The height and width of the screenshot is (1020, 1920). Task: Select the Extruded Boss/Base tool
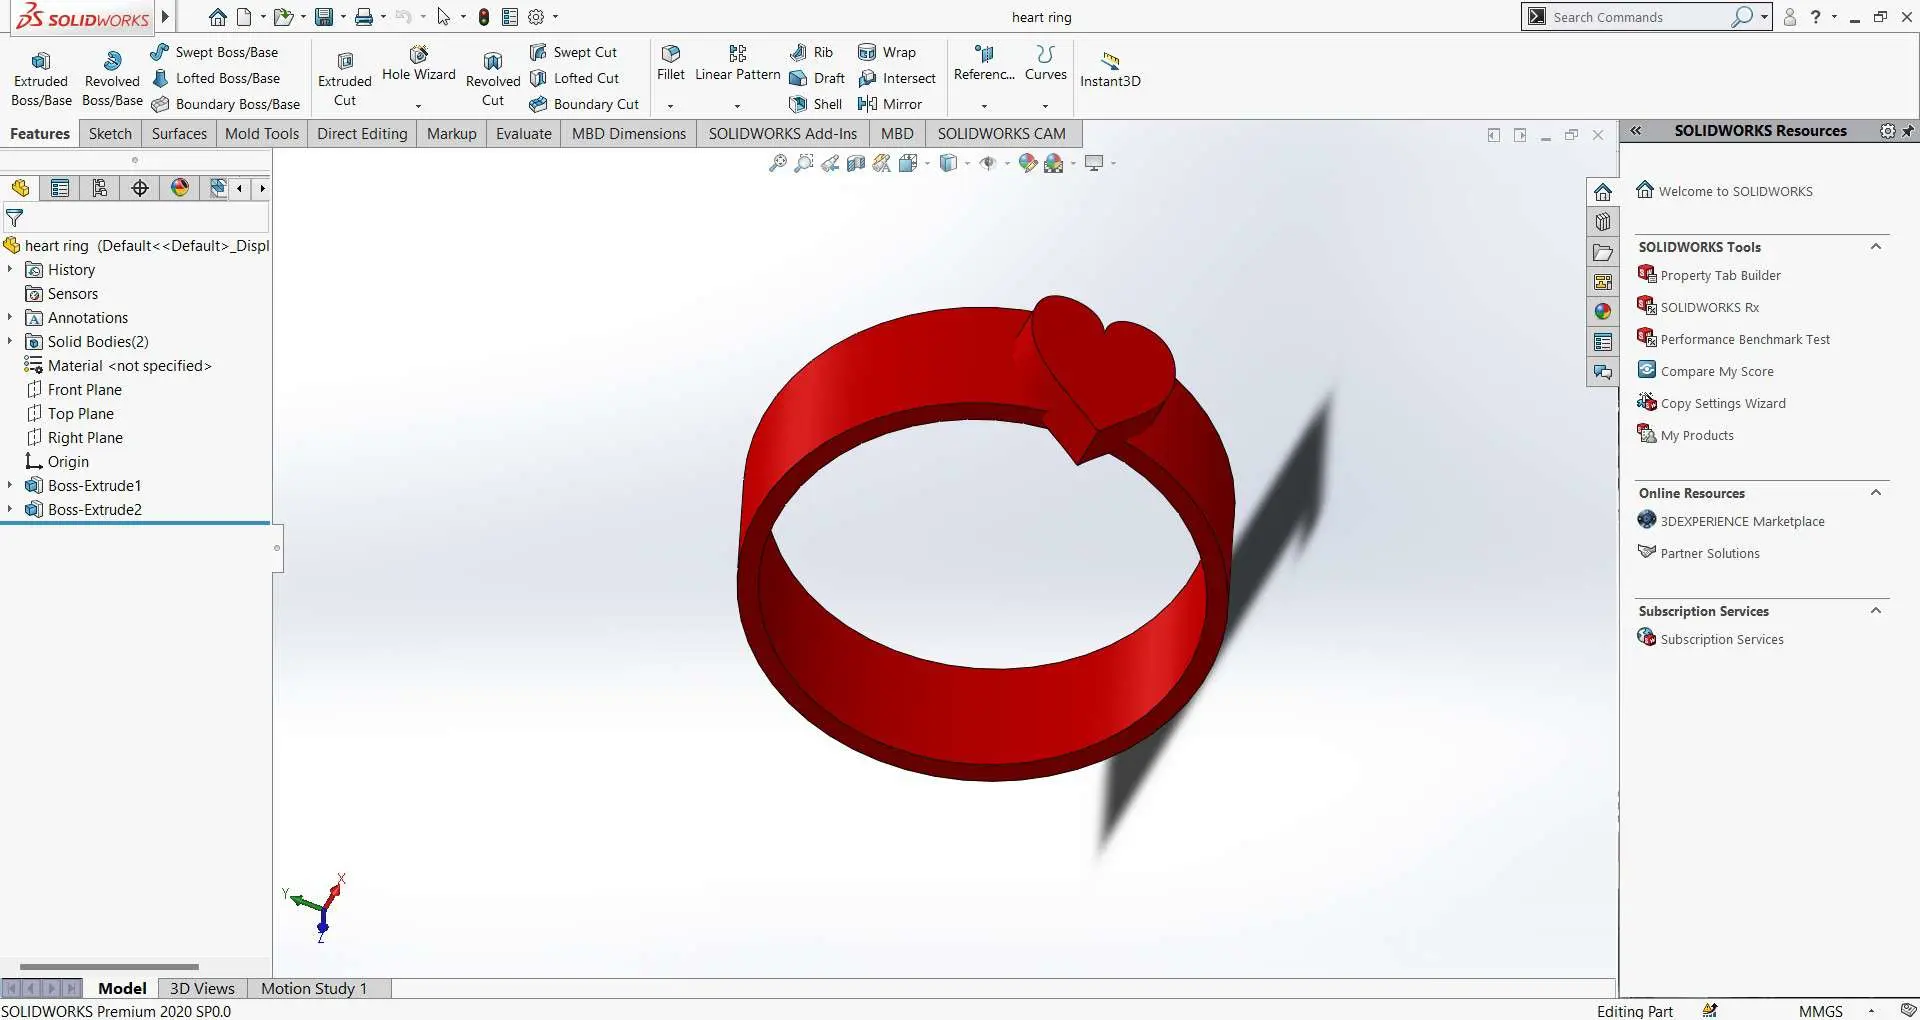[41, 79]
